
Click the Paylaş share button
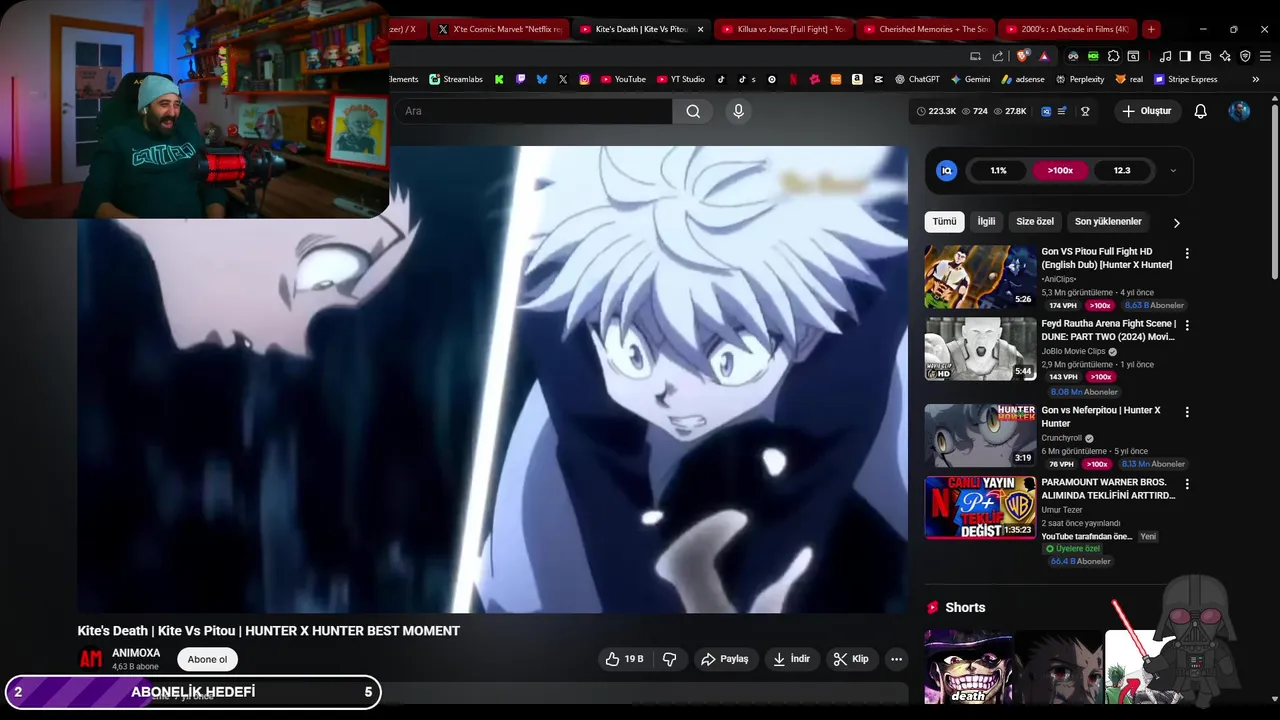(x=725, y=659)
